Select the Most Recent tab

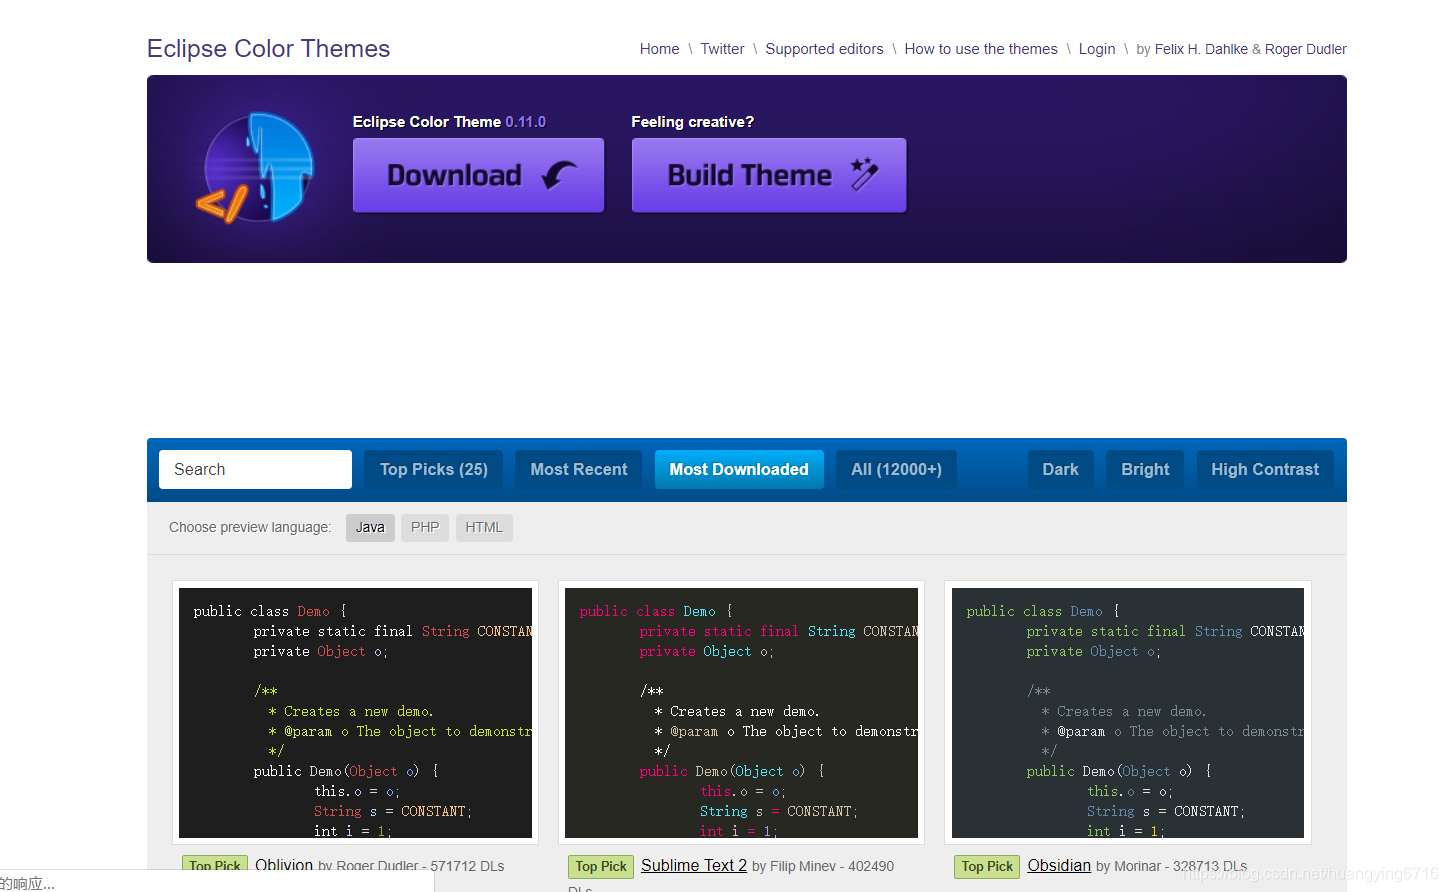[578, 469]
